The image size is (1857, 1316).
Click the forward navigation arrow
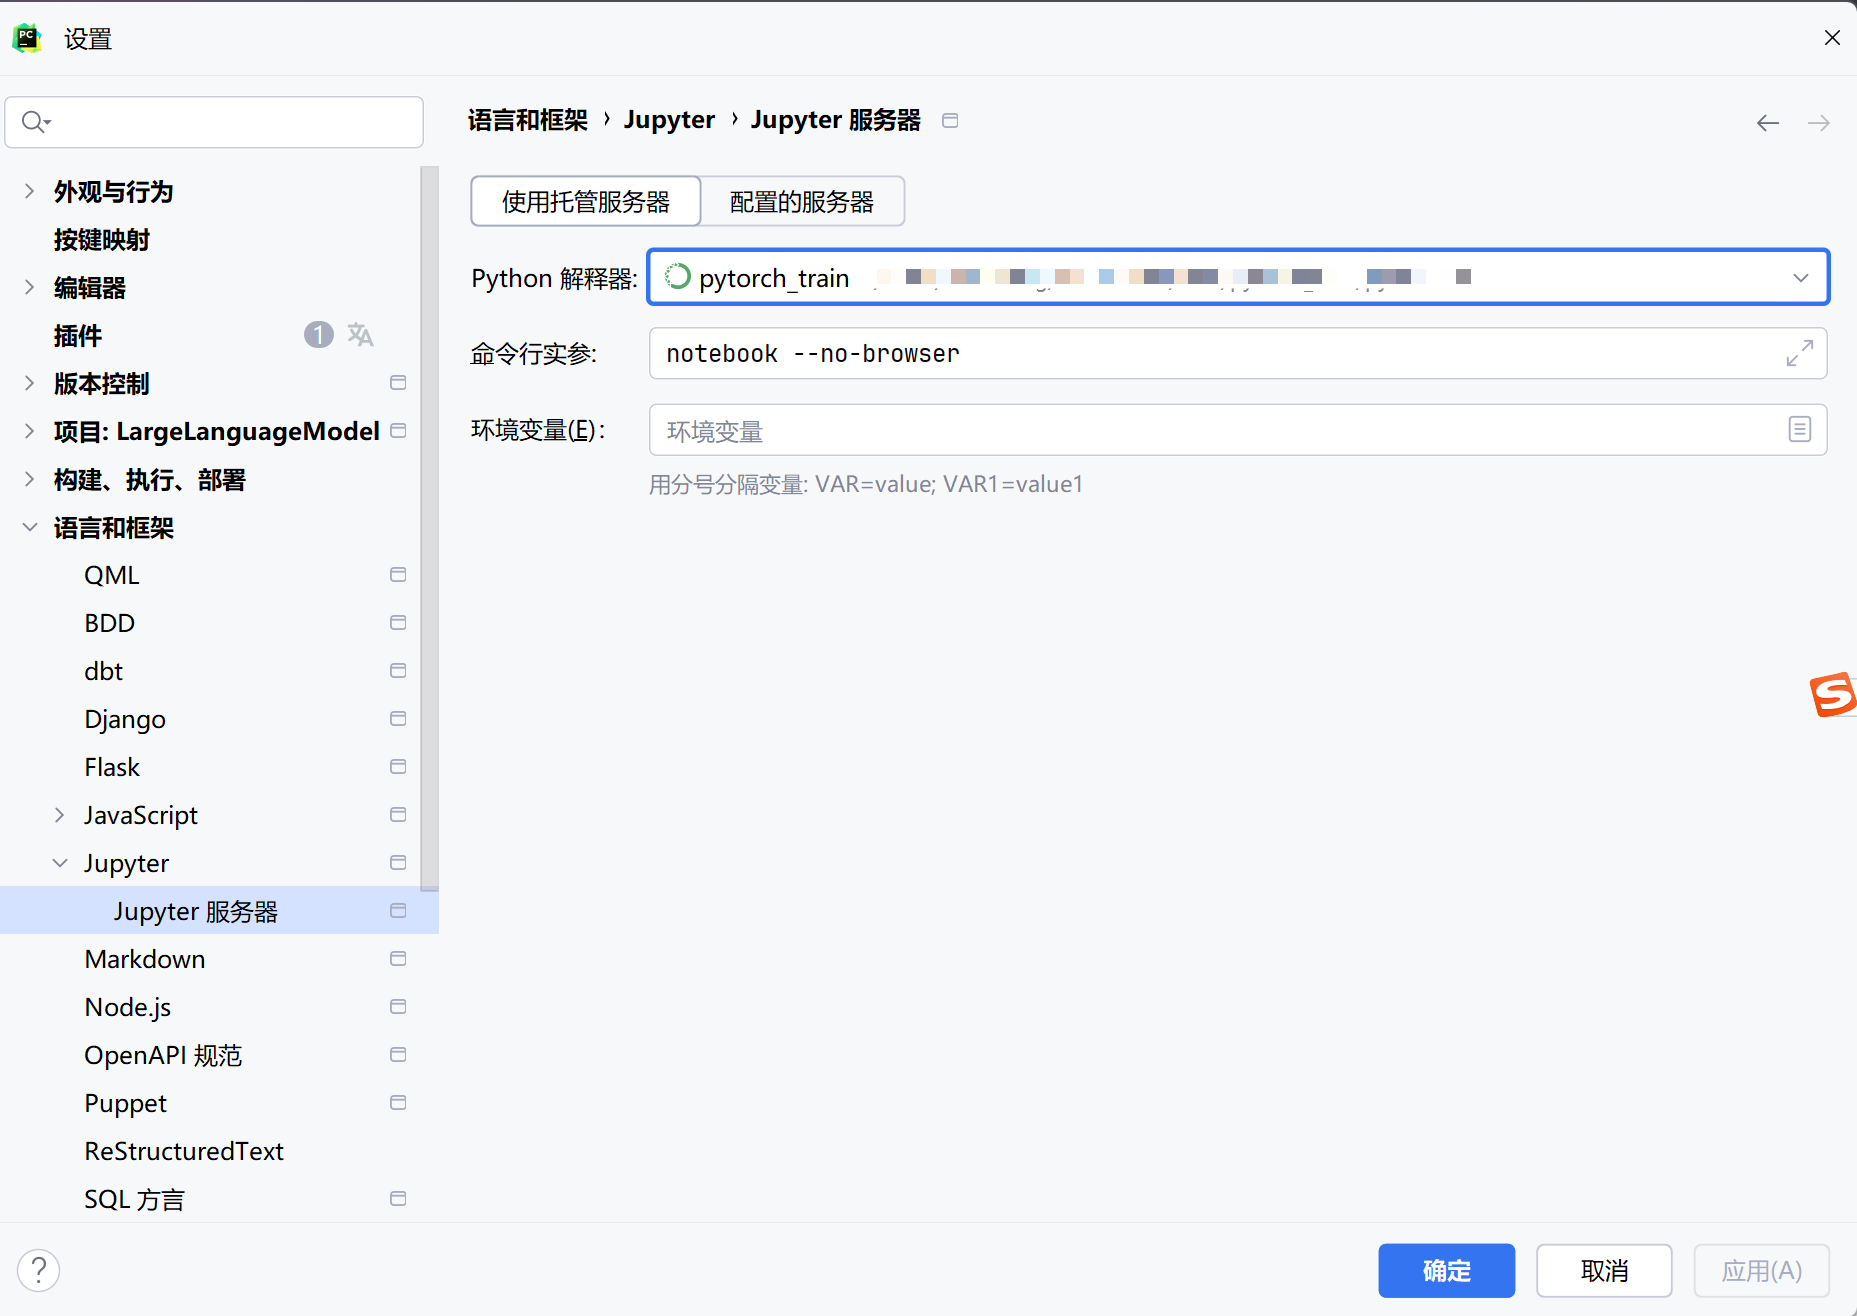click(x=1819, y=122)
